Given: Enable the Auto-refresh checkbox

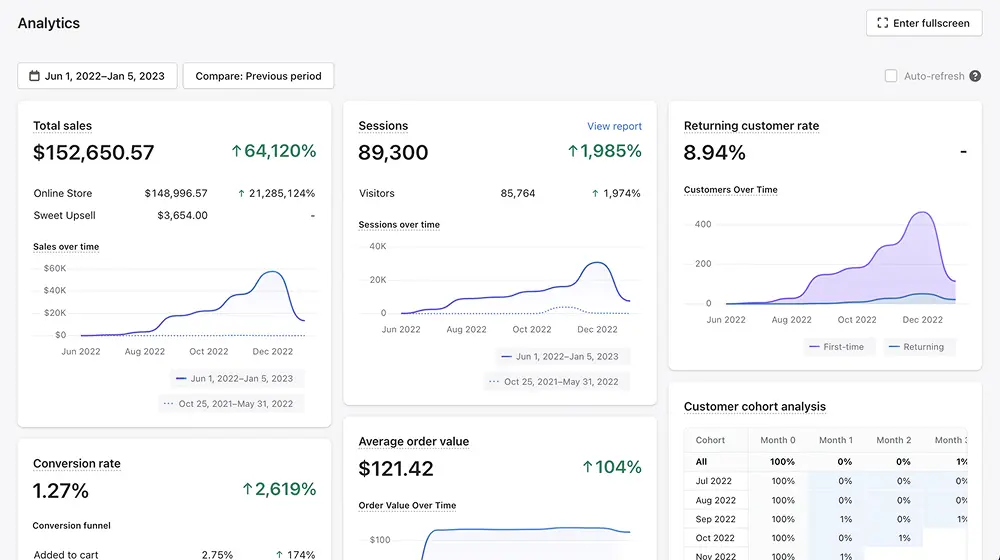Looking at the screenshot, I should pos(891,76).
